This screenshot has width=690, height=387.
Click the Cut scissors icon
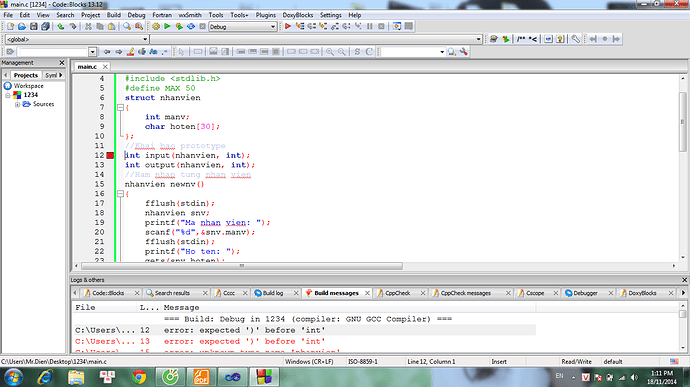[x=88, y=27]
